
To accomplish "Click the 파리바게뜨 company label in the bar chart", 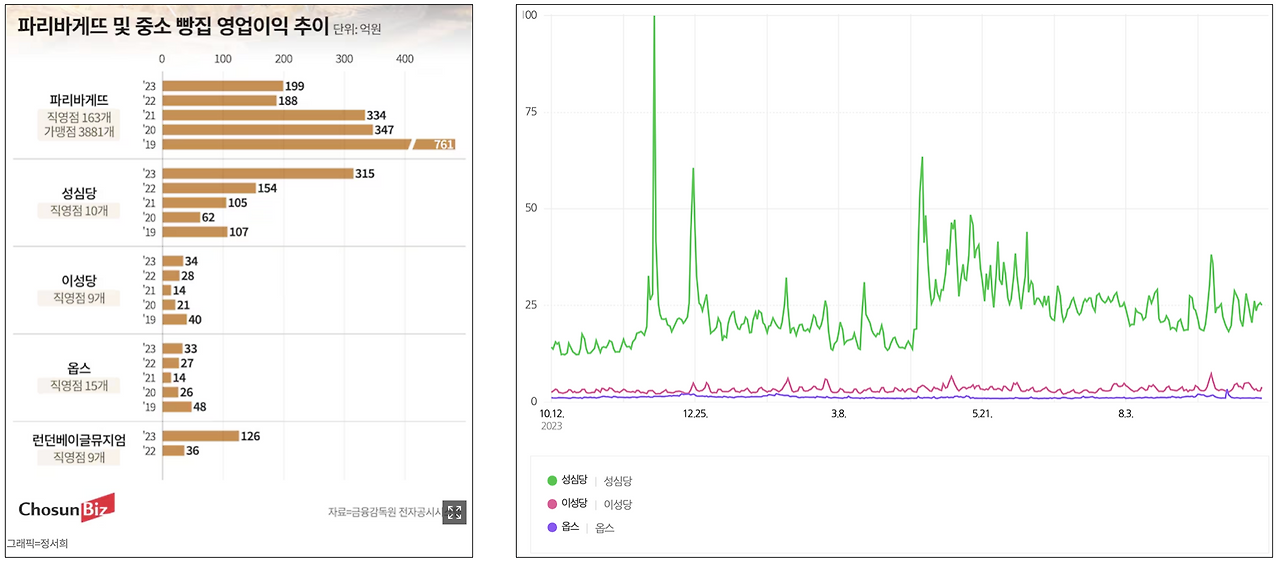I will click(79, 100).
